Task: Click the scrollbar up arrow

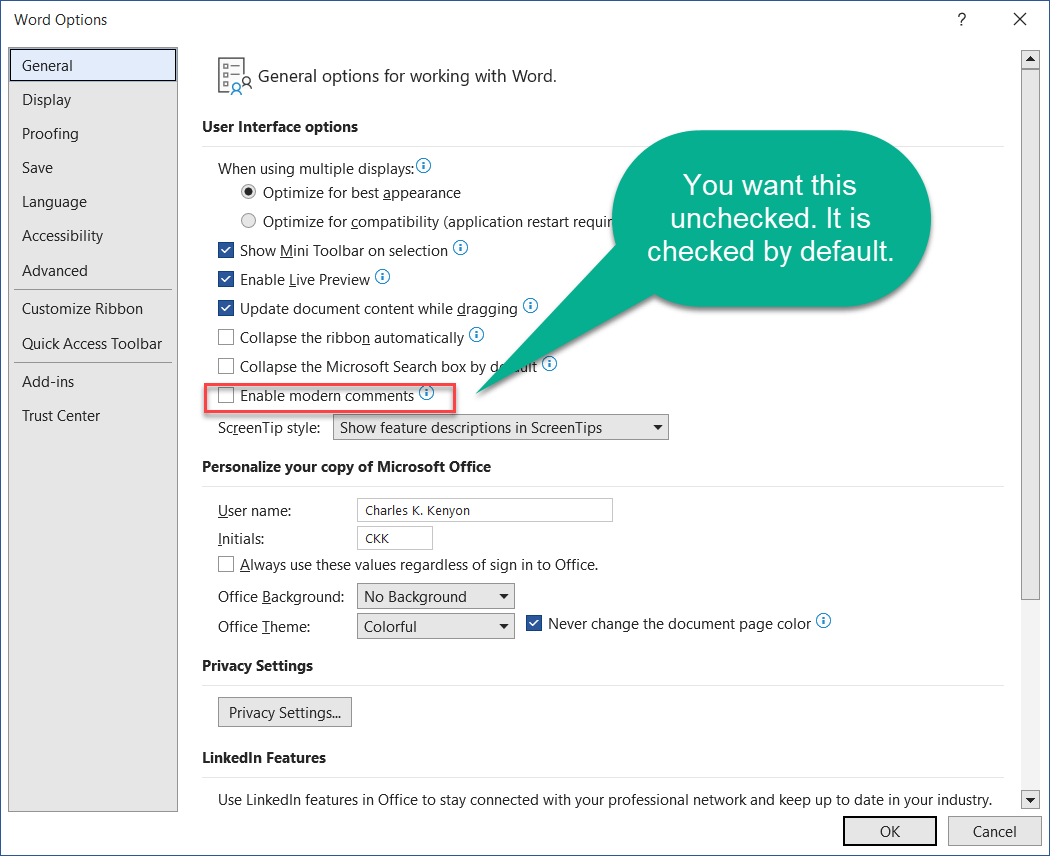Action: pos(1031,59)
